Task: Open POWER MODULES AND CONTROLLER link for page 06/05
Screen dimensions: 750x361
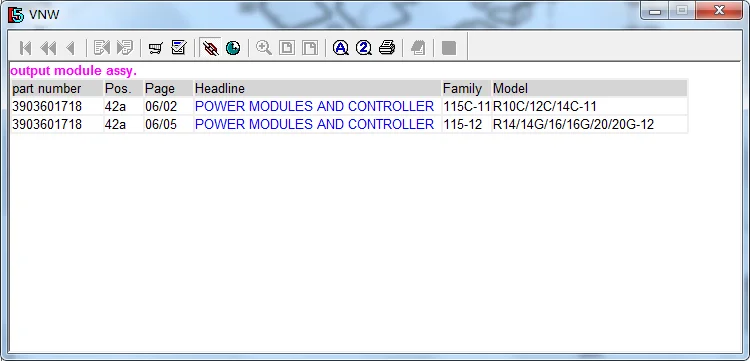Action: 314,124
